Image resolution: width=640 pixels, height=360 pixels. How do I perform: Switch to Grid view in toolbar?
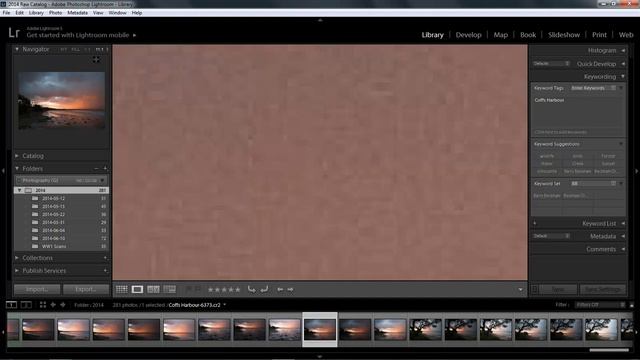[122, 289]
